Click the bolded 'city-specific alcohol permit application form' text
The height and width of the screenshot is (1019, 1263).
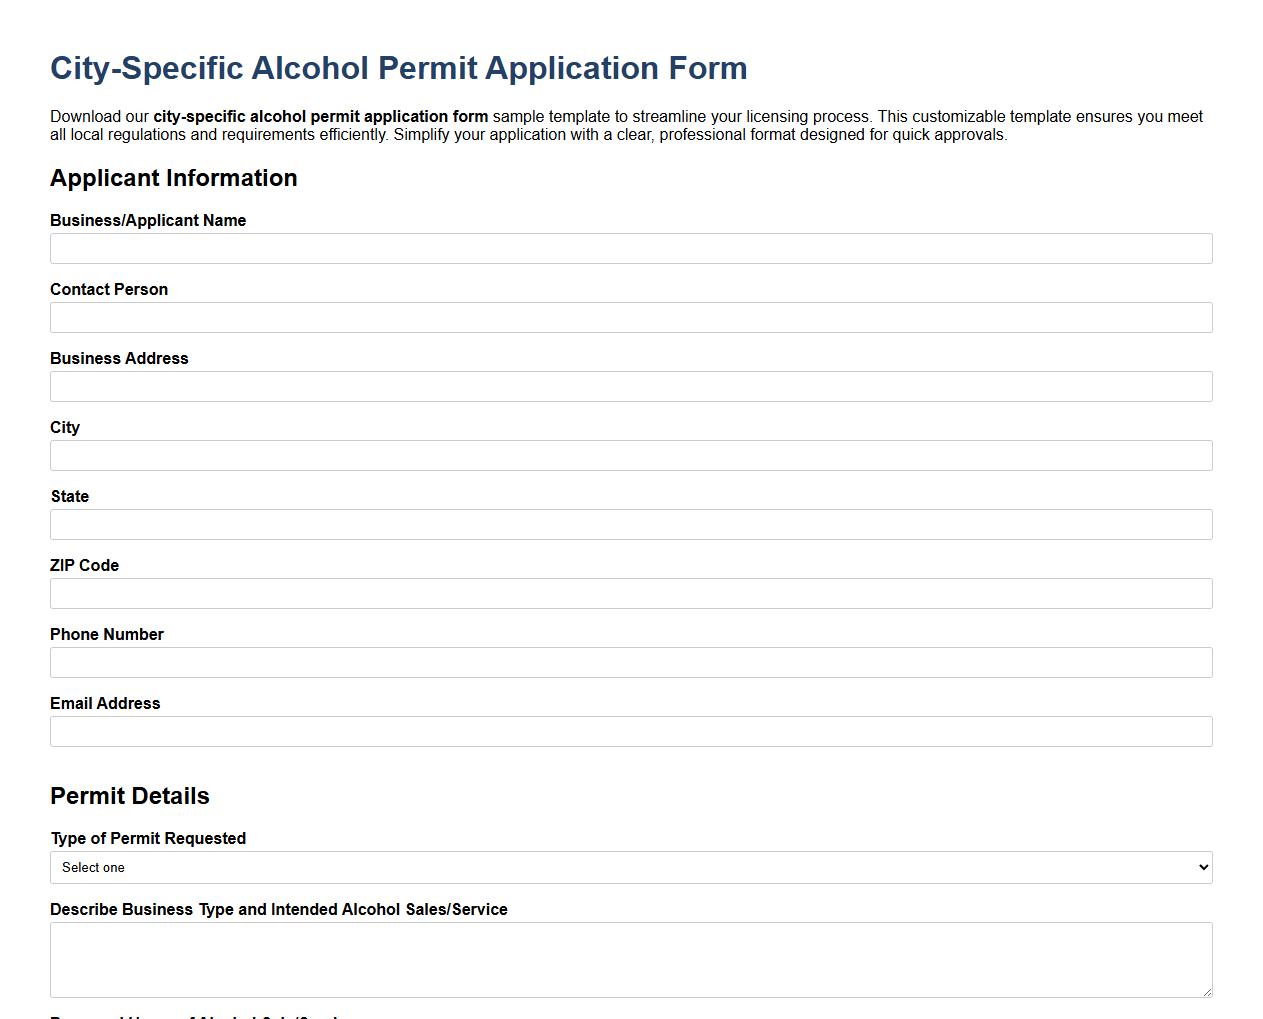click(x=319, y=116)
